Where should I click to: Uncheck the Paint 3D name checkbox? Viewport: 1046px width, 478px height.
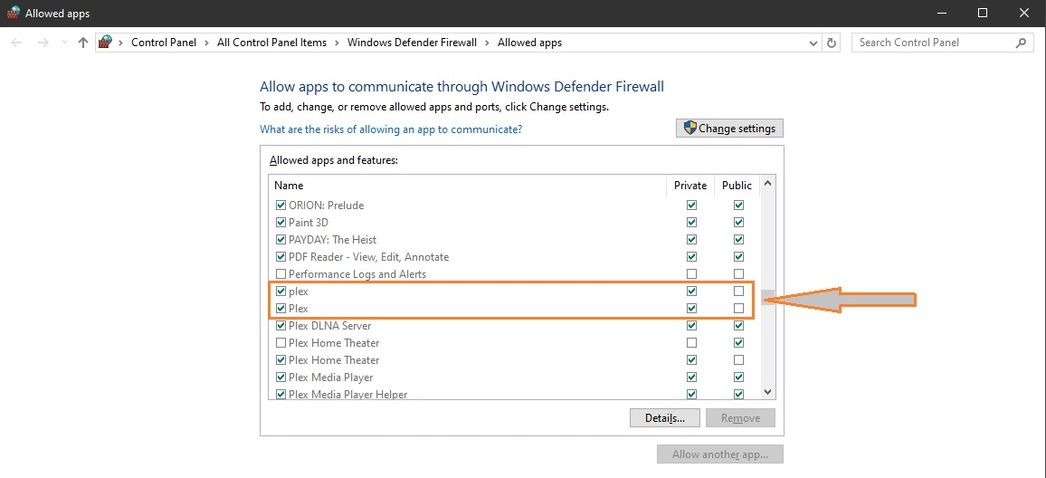tap(281, 222)
